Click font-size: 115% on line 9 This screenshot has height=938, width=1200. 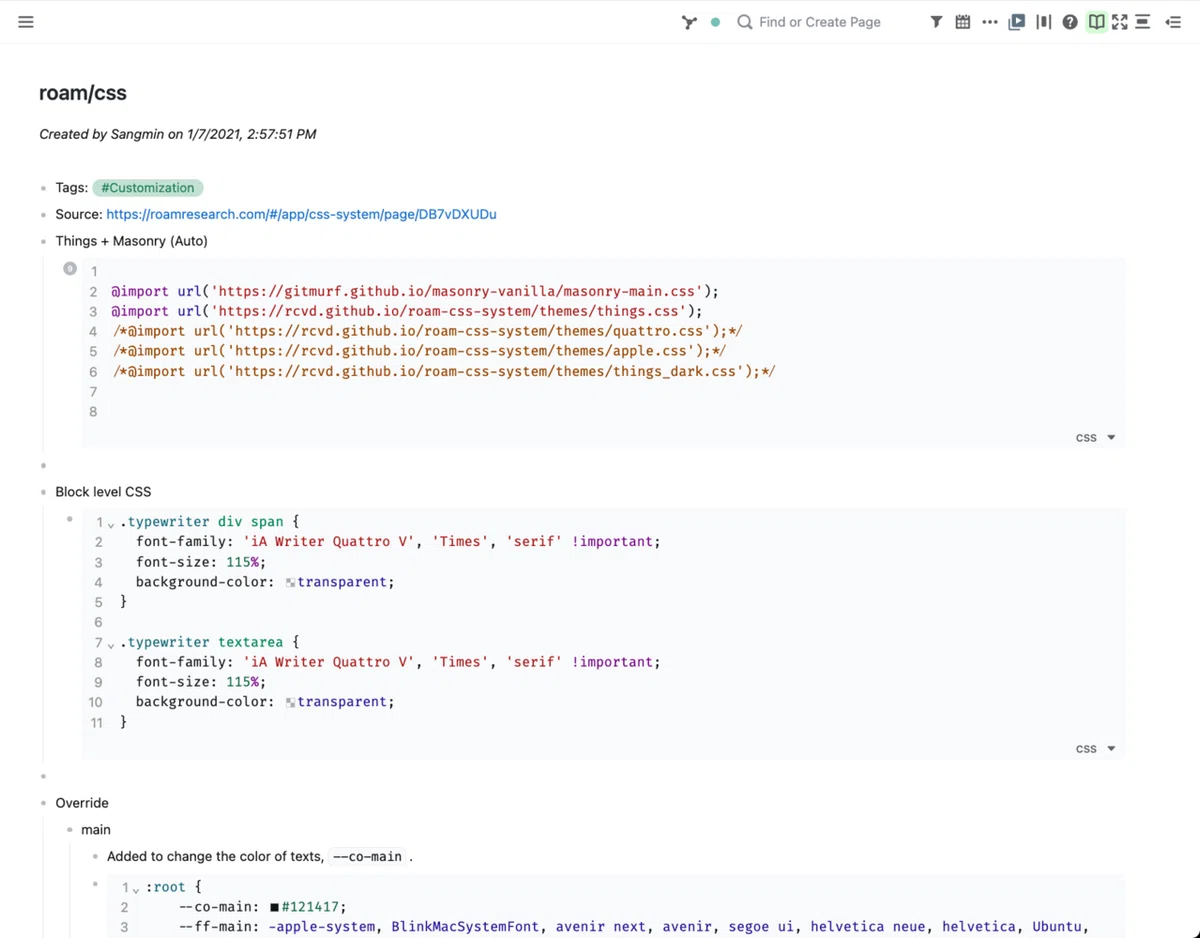(x=201, y=682)
